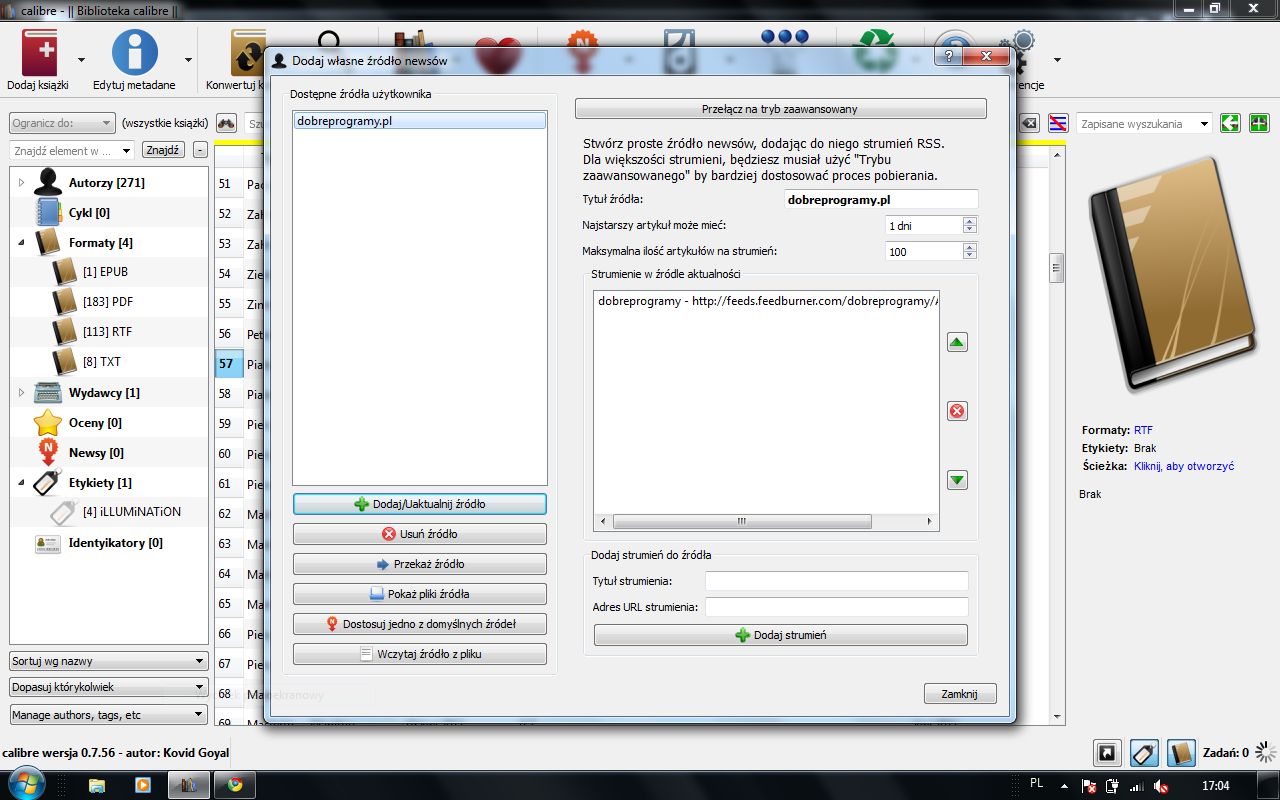Screen dimensions: 1280x800
Task: Expand the Autorzy [271] tree node
Action: click(22, 182)
